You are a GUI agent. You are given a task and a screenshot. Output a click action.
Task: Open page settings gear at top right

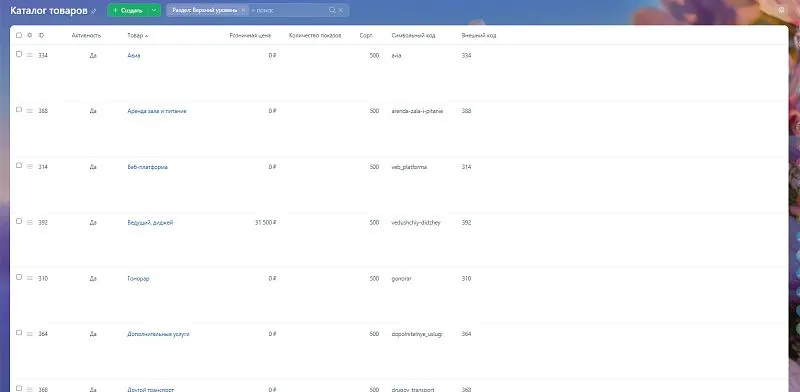(x=782, y=10)
